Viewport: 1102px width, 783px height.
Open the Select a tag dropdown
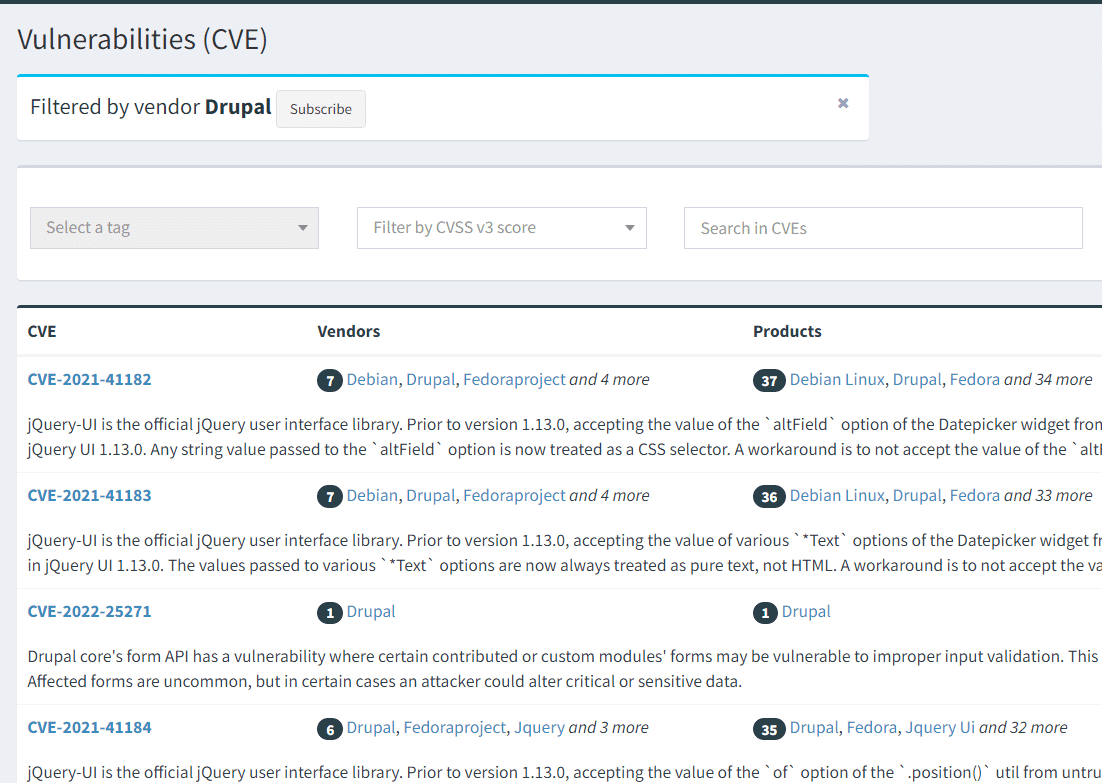point(175,228)
